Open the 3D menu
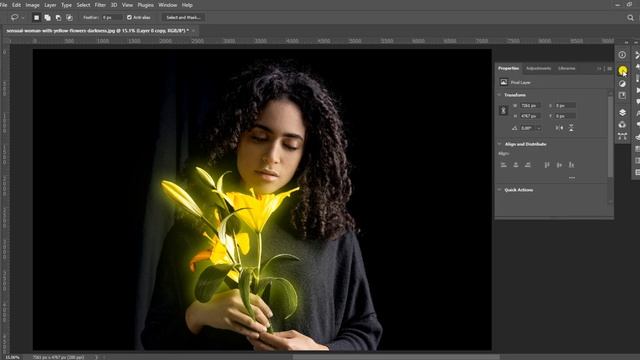Screen dimensions: 640x360 114,5
